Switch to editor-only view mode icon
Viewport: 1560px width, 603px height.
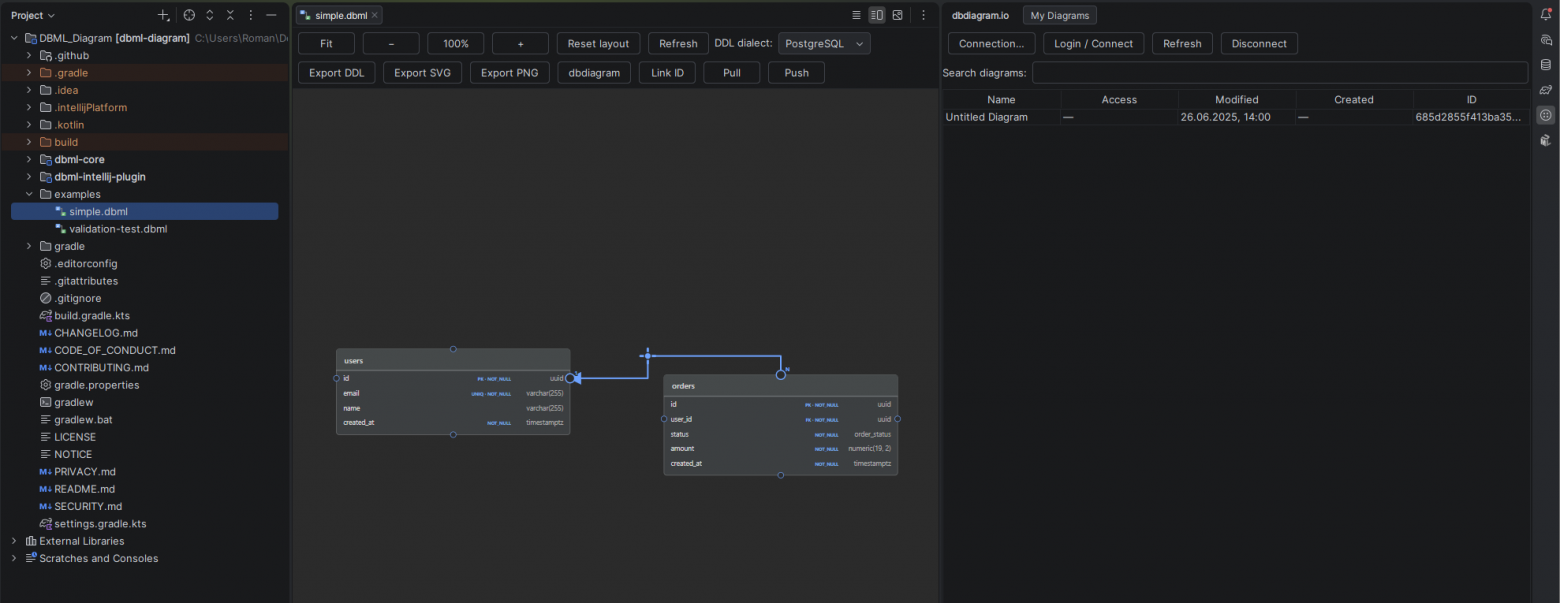pos(856,15)
